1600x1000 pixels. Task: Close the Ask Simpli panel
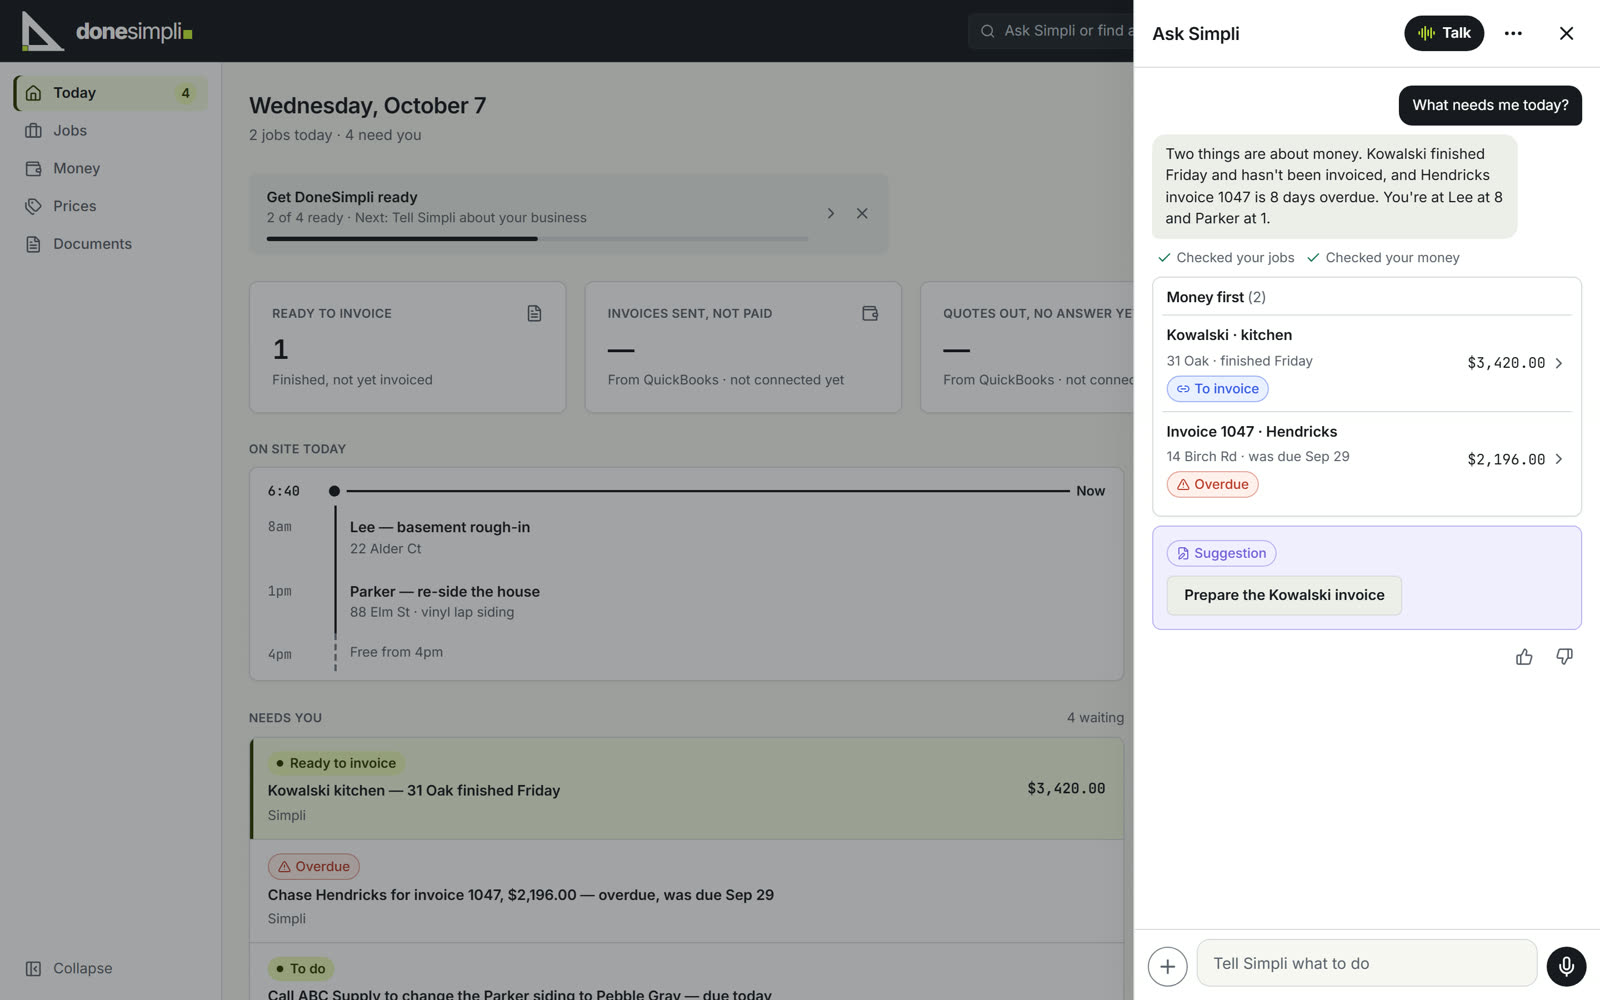[x=1566, y=33]
